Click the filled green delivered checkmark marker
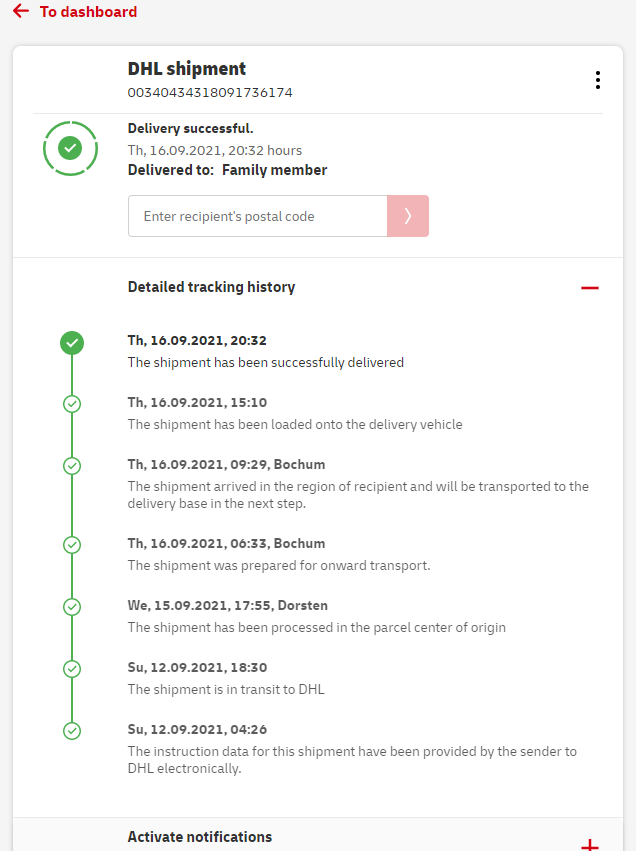 [72, 343]
